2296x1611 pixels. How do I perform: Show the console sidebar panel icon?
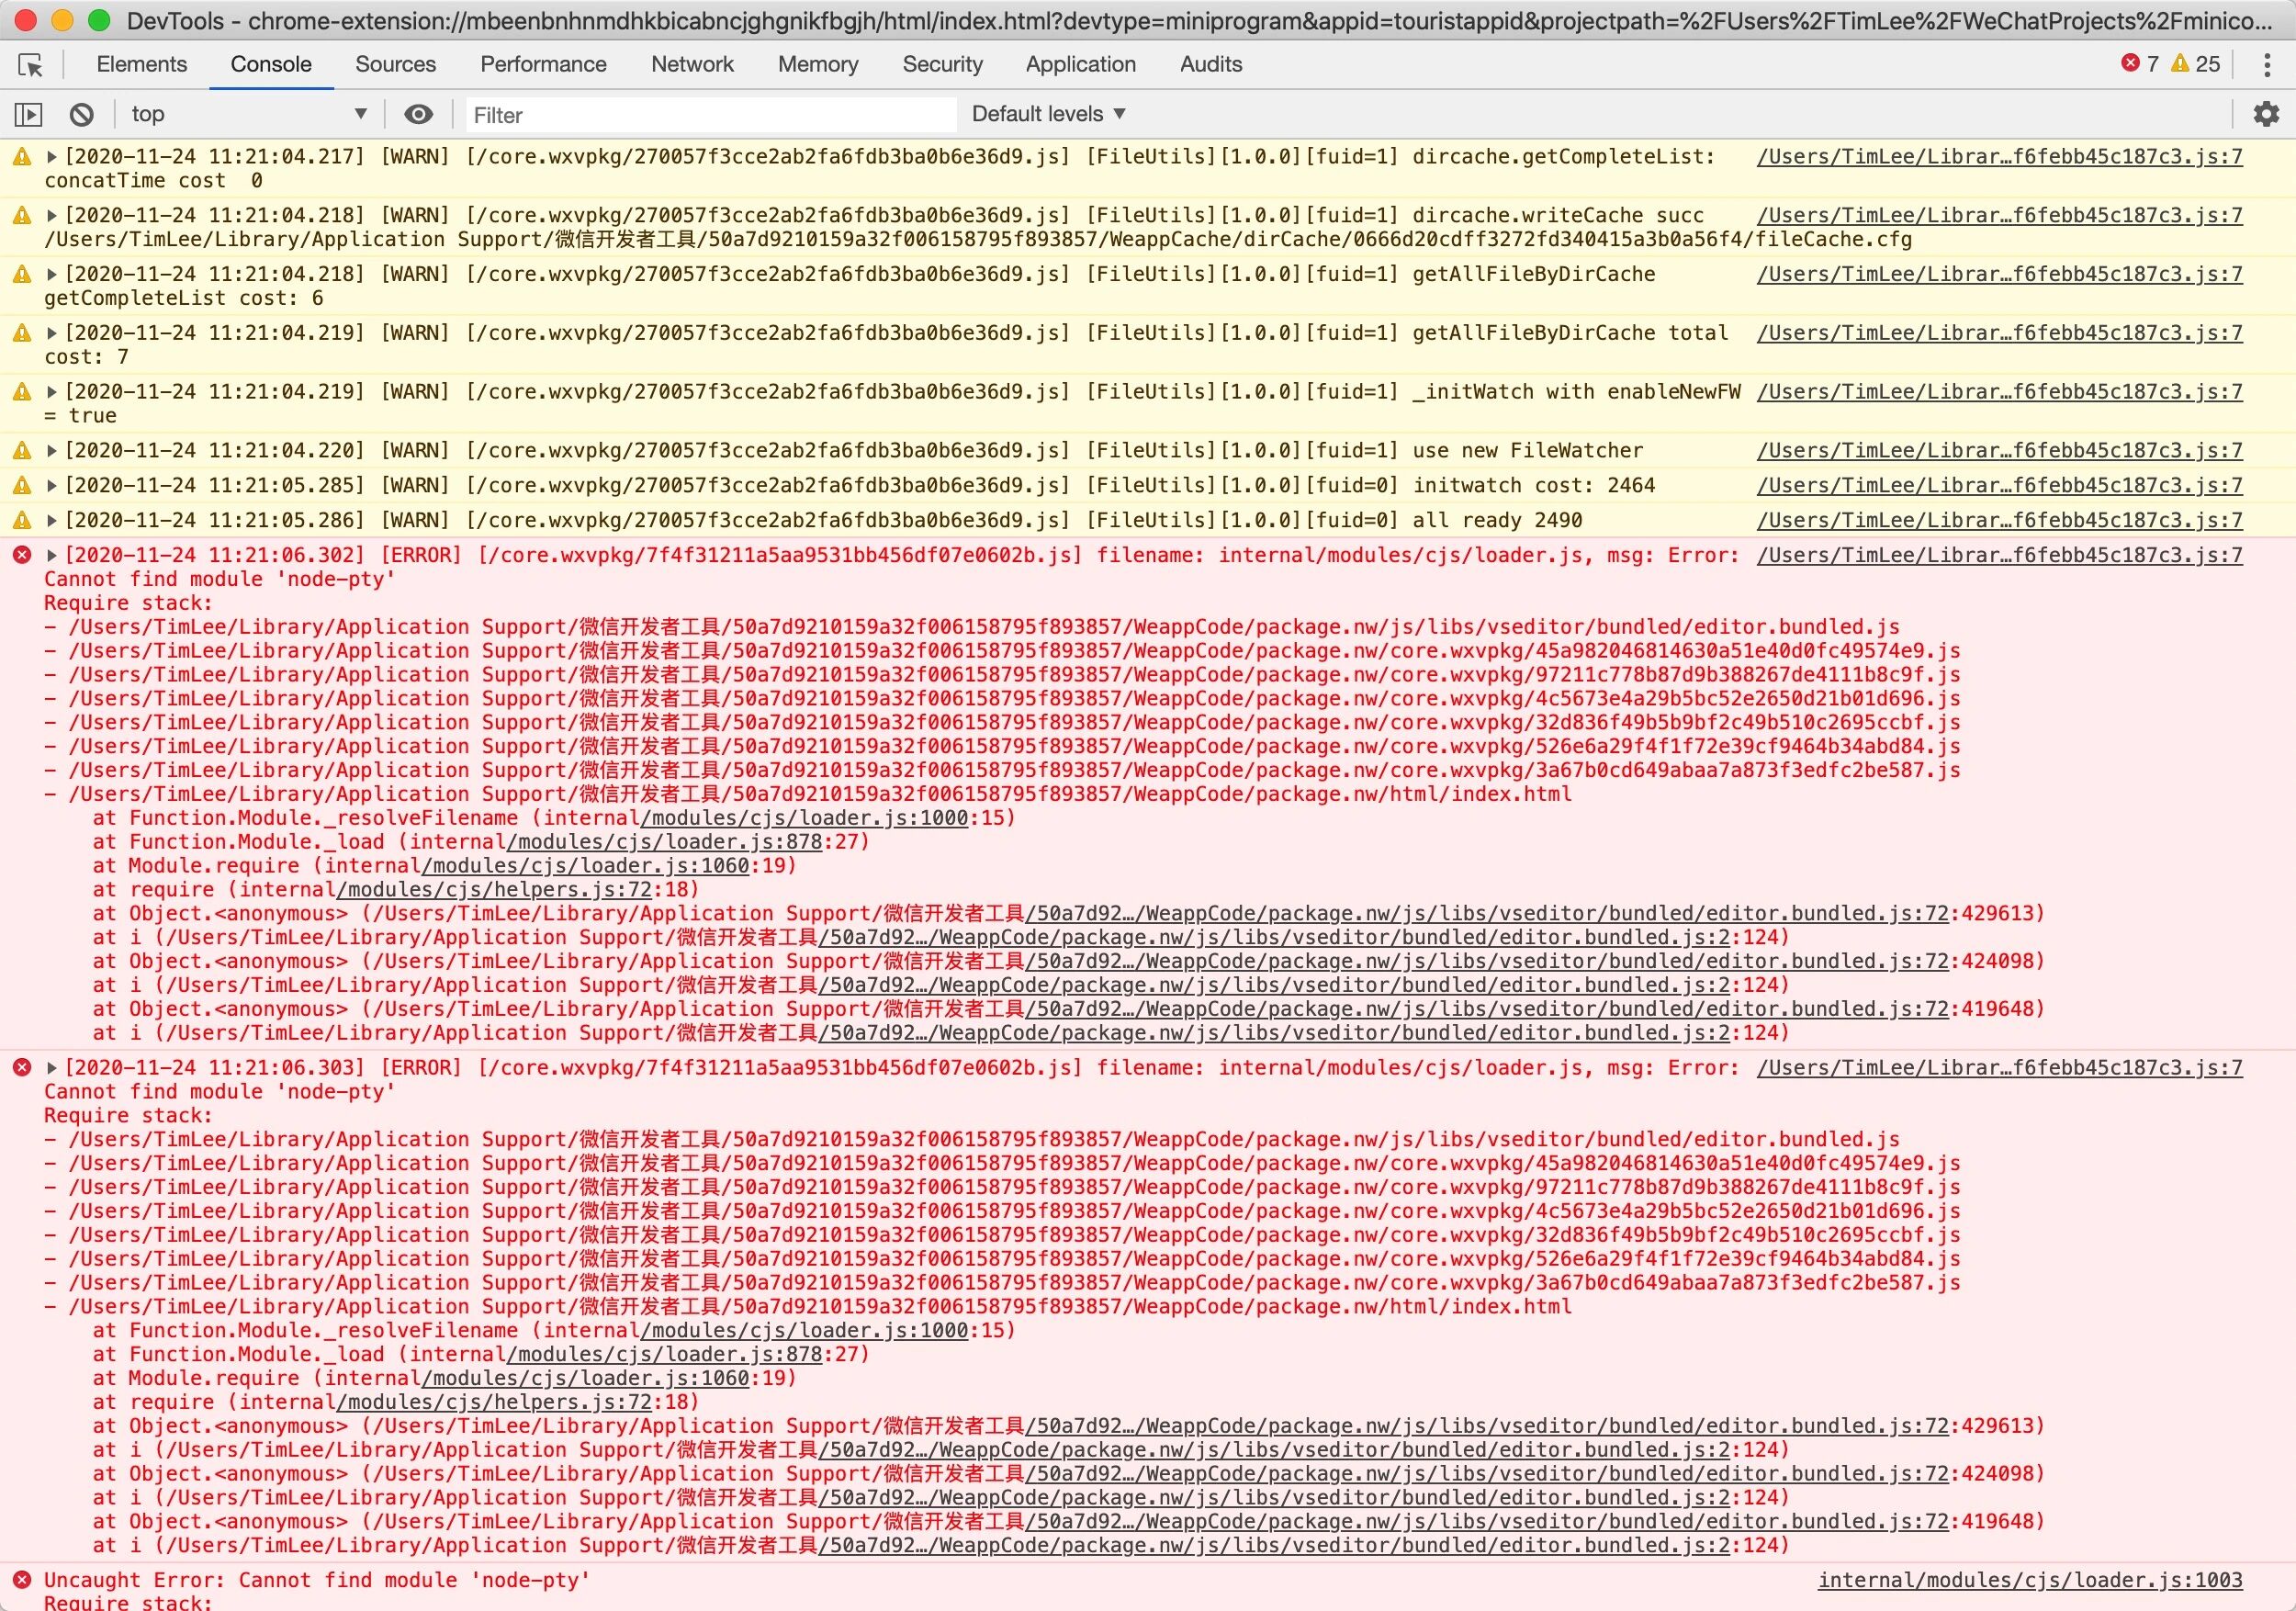coord(28,115)
